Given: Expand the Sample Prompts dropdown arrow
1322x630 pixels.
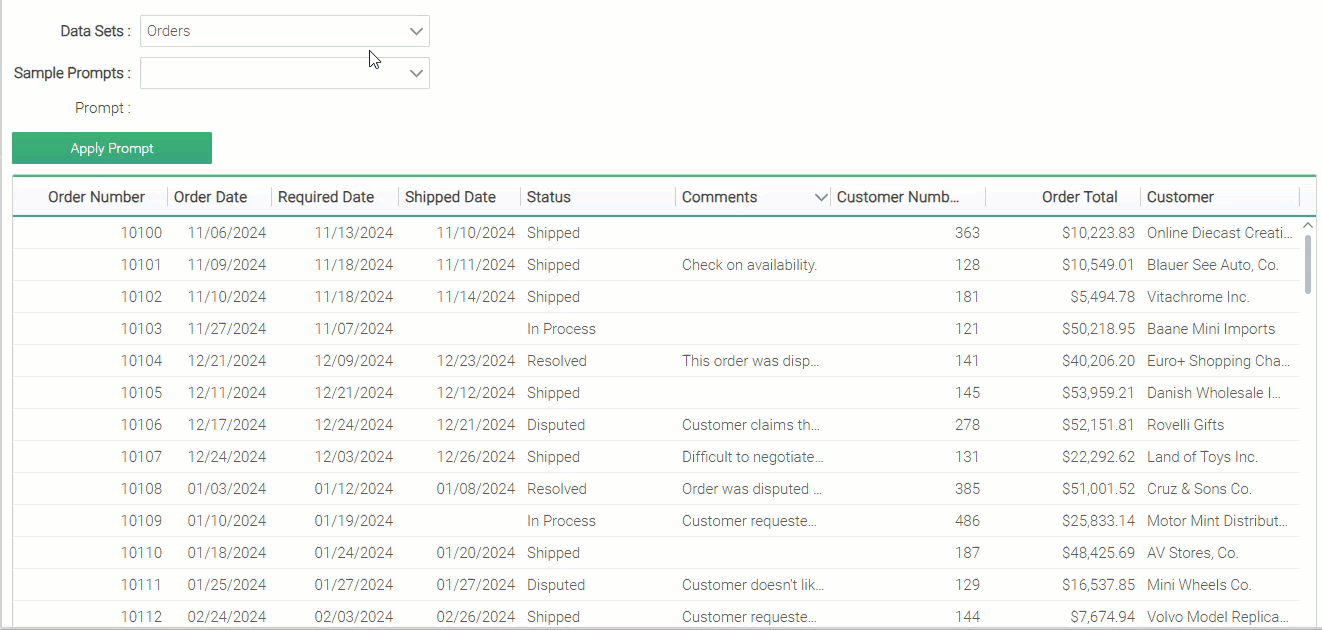Looking at the screenshot, I should [417, 73].
